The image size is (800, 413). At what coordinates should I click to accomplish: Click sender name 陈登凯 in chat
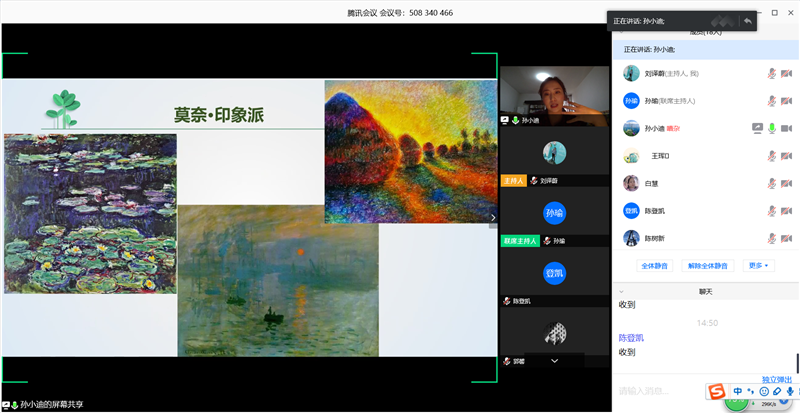click(631, 338)
